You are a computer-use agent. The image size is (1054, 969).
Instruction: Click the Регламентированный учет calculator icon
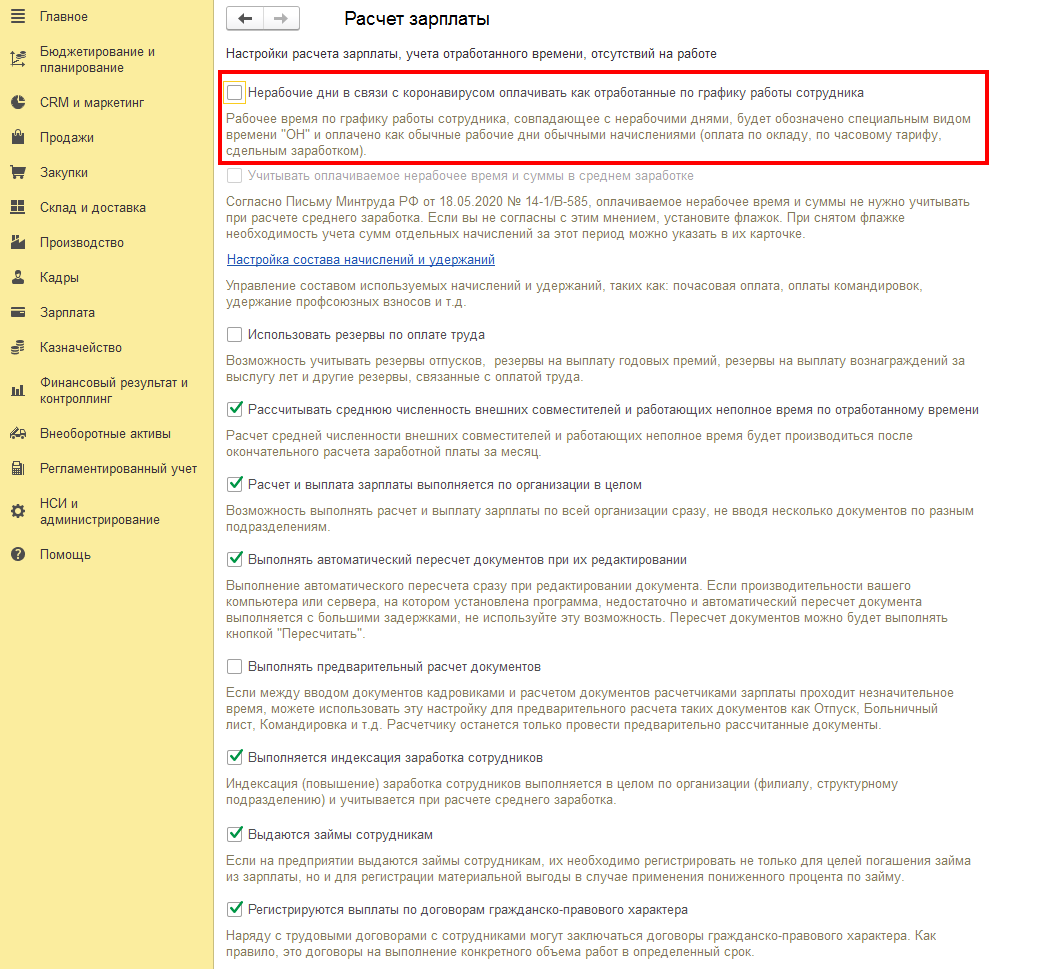click(18, 468)
